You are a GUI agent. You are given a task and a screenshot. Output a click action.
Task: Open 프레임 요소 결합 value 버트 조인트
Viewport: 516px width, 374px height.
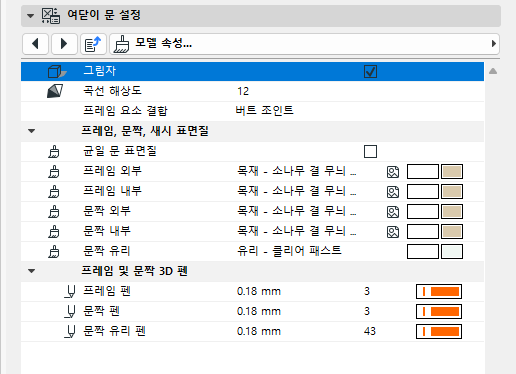click(264, 110)
